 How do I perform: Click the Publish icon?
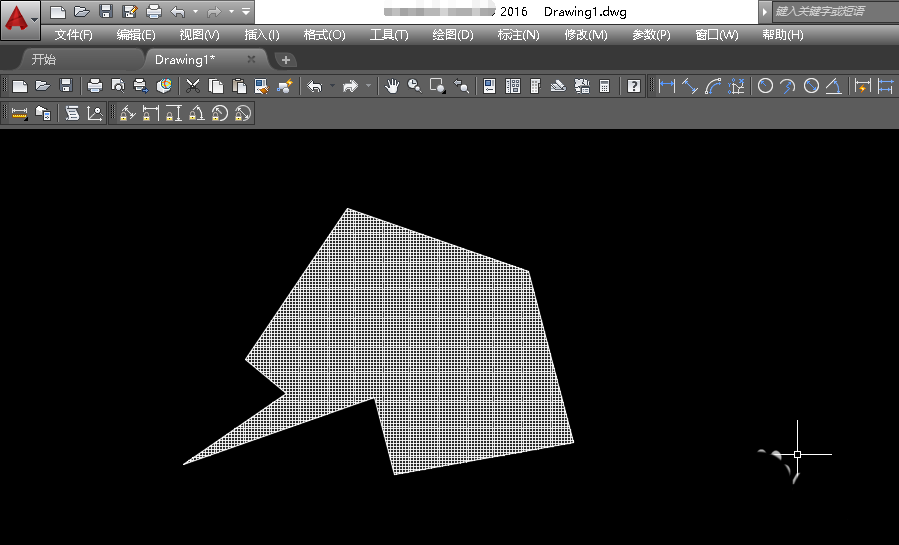click(140, 86)
